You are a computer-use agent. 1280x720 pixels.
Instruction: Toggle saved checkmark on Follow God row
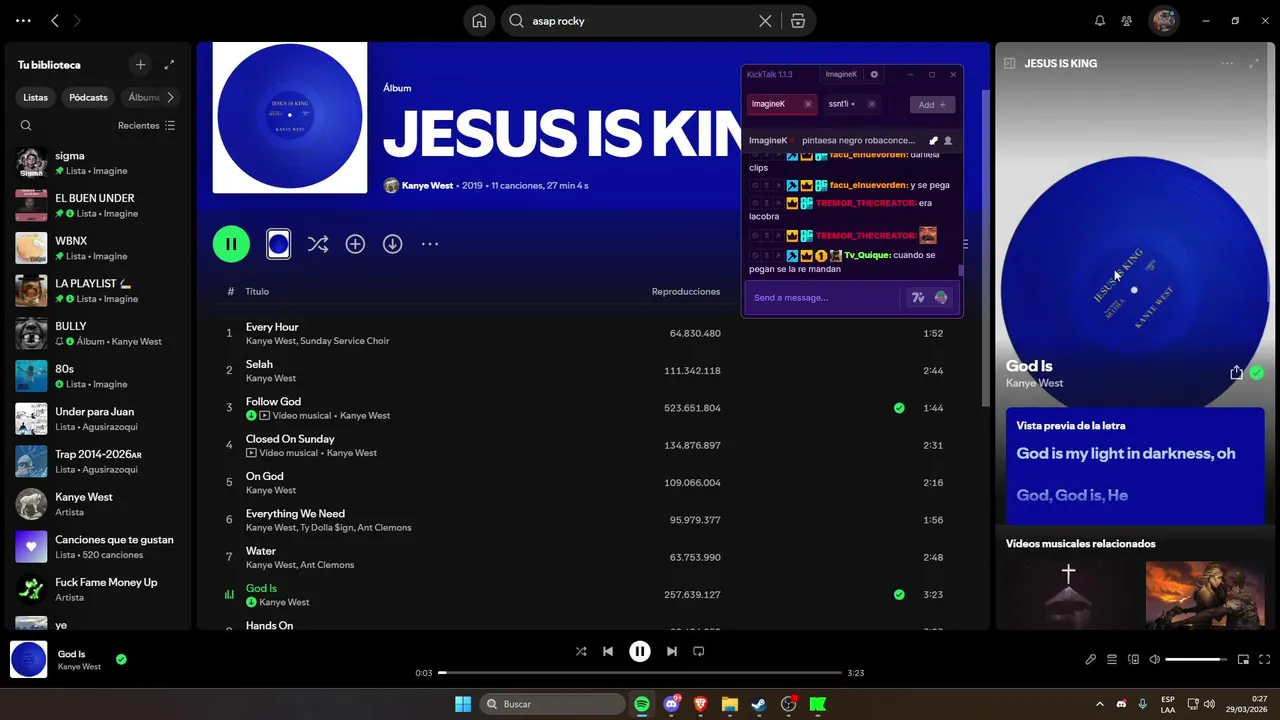coord(899,408)
